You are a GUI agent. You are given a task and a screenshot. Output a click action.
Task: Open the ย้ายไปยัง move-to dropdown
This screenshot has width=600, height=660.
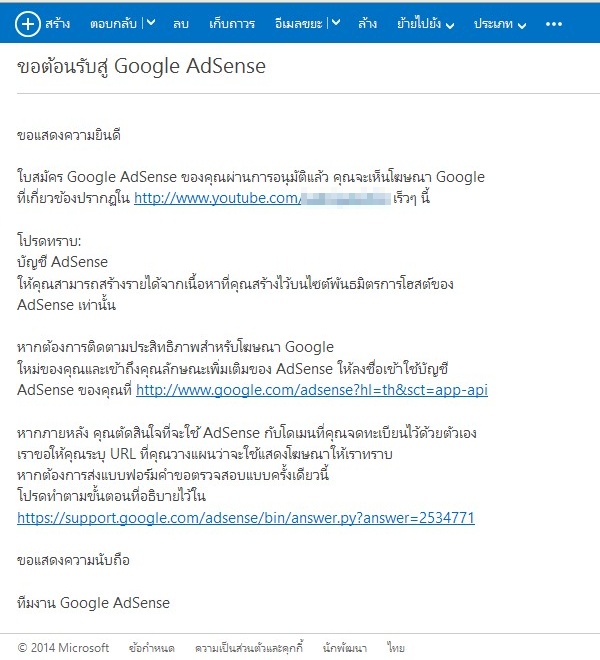click(x=425, y=24)
